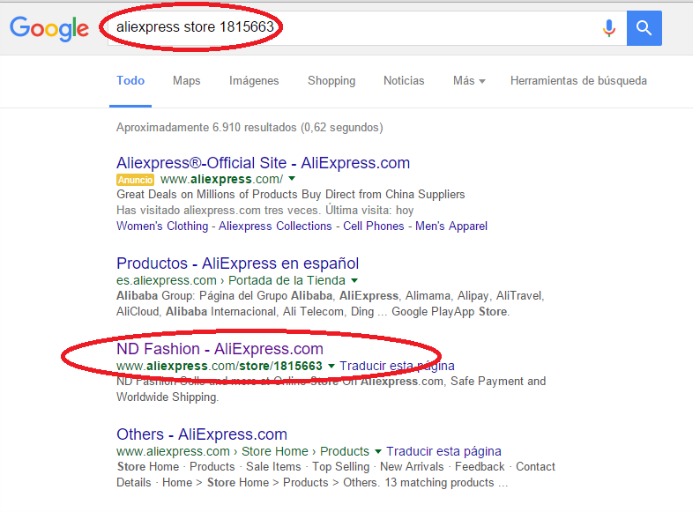Click Traducir esta página for ND Fashion

click(x=397, y=366)
